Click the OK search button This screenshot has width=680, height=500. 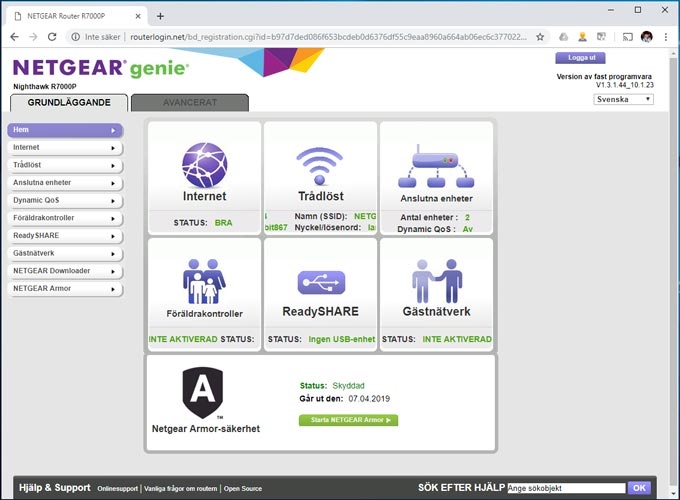pyautogui.click(x=639, y=488)
